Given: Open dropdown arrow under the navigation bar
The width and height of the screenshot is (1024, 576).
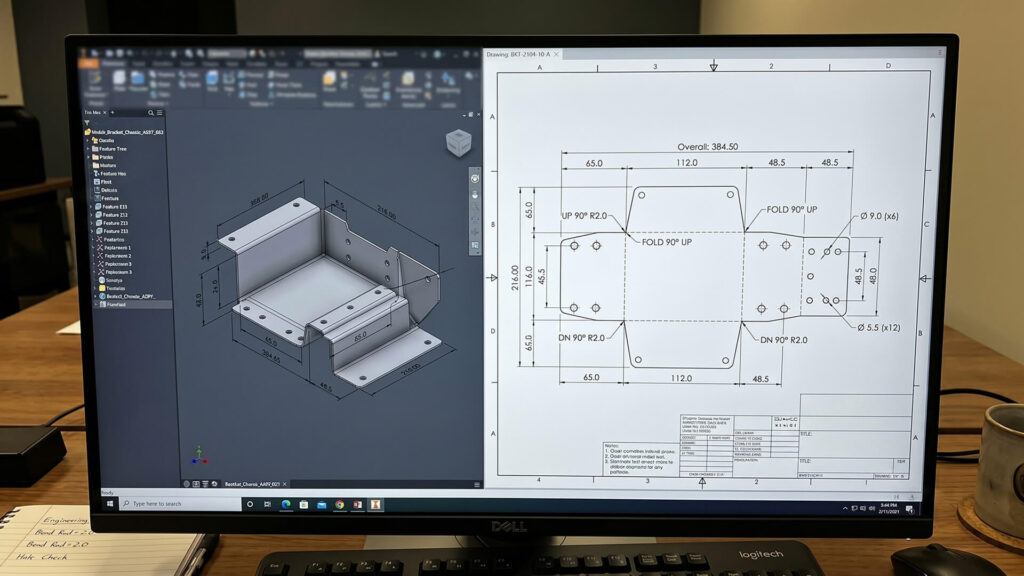Looking at the screenshot, I should 477,252.
